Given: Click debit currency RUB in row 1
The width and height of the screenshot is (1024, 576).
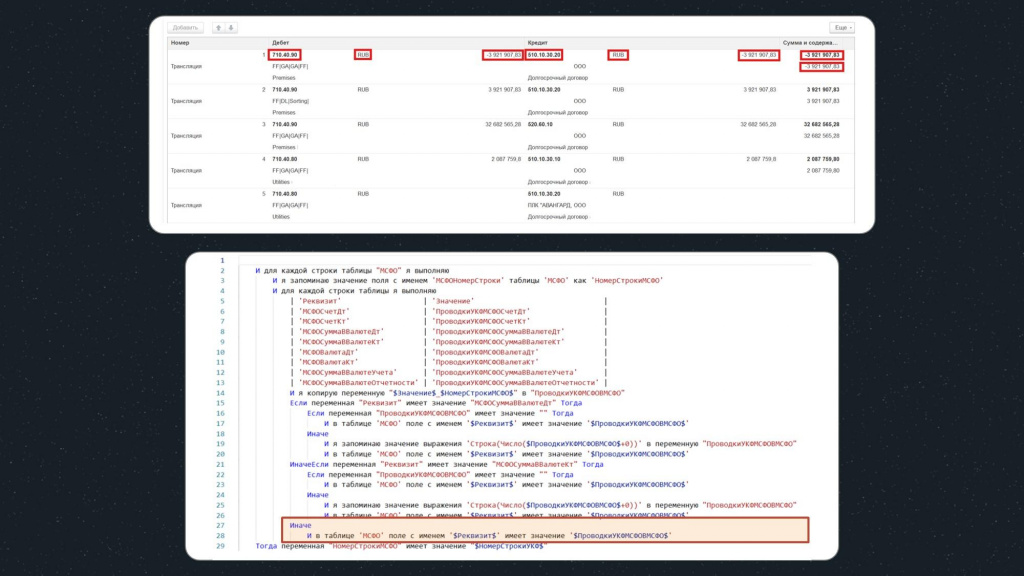Looking at the screenshot, I should tap(363, 55).
